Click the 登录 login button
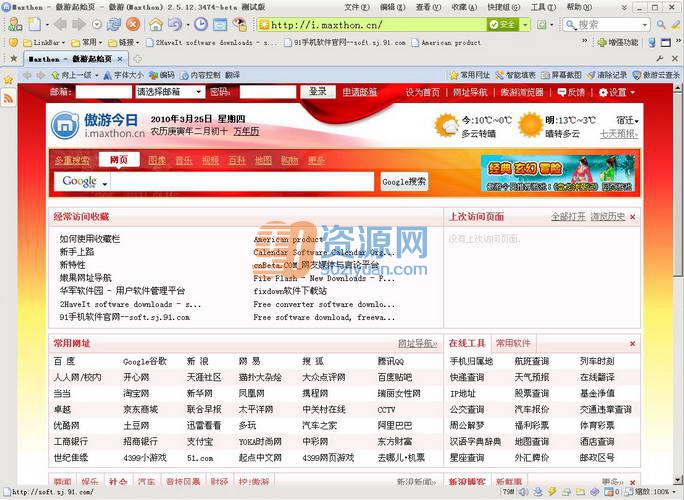This screenshot has height=500, width=684. click(318, 92)
